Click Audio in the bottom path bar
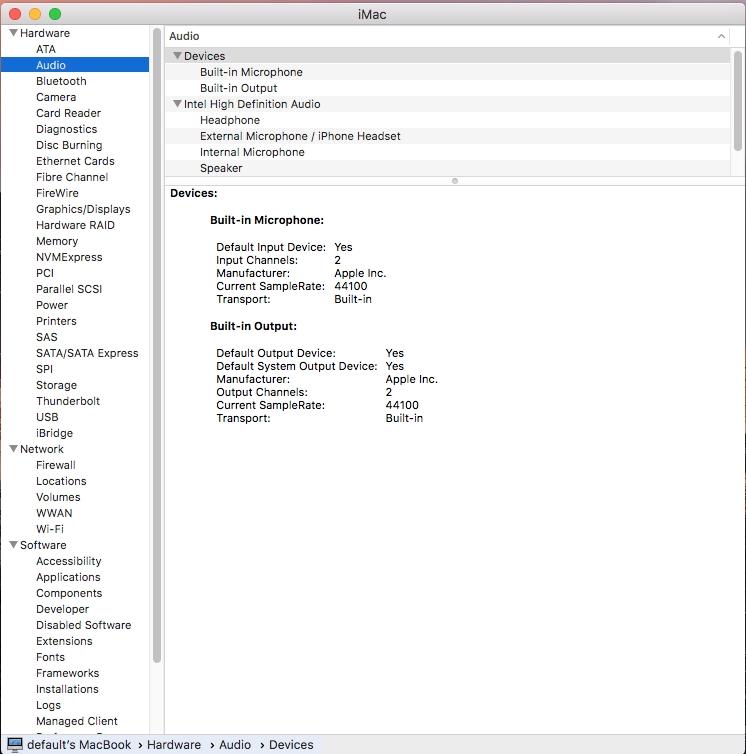Image resolution: width=746 pixels, height=754 pixels. [235, 745]
